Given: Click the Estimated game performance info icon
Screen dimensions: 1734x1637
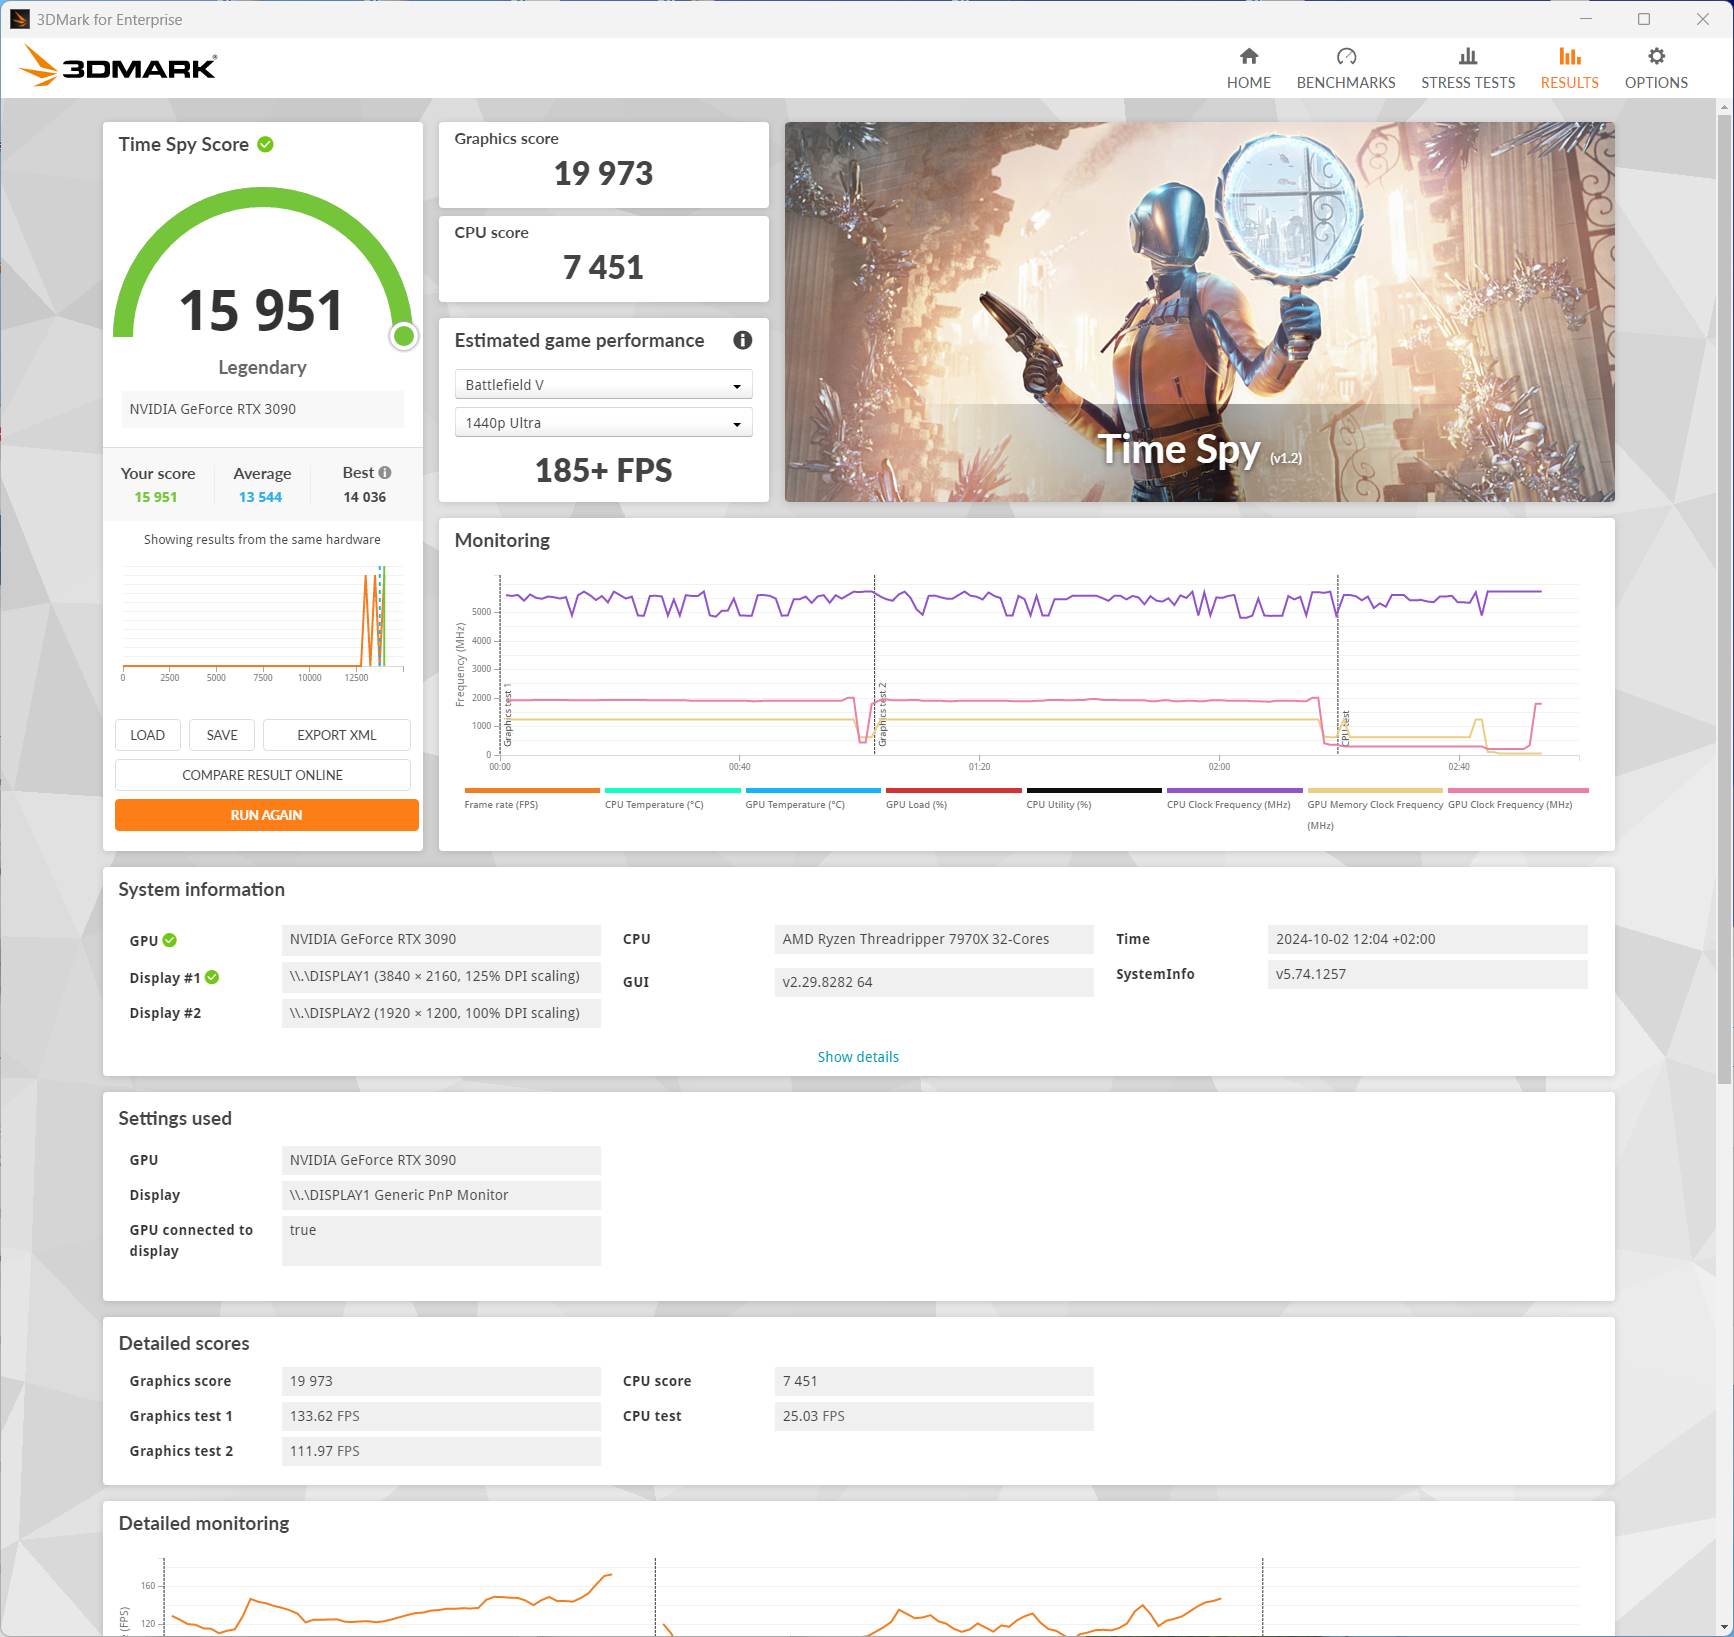Looking at the screenshot, I should point(742,340).
